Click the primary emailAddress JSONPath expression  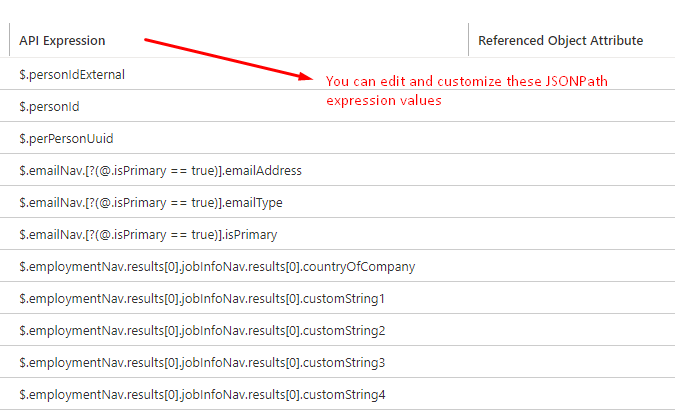[160, 170]
